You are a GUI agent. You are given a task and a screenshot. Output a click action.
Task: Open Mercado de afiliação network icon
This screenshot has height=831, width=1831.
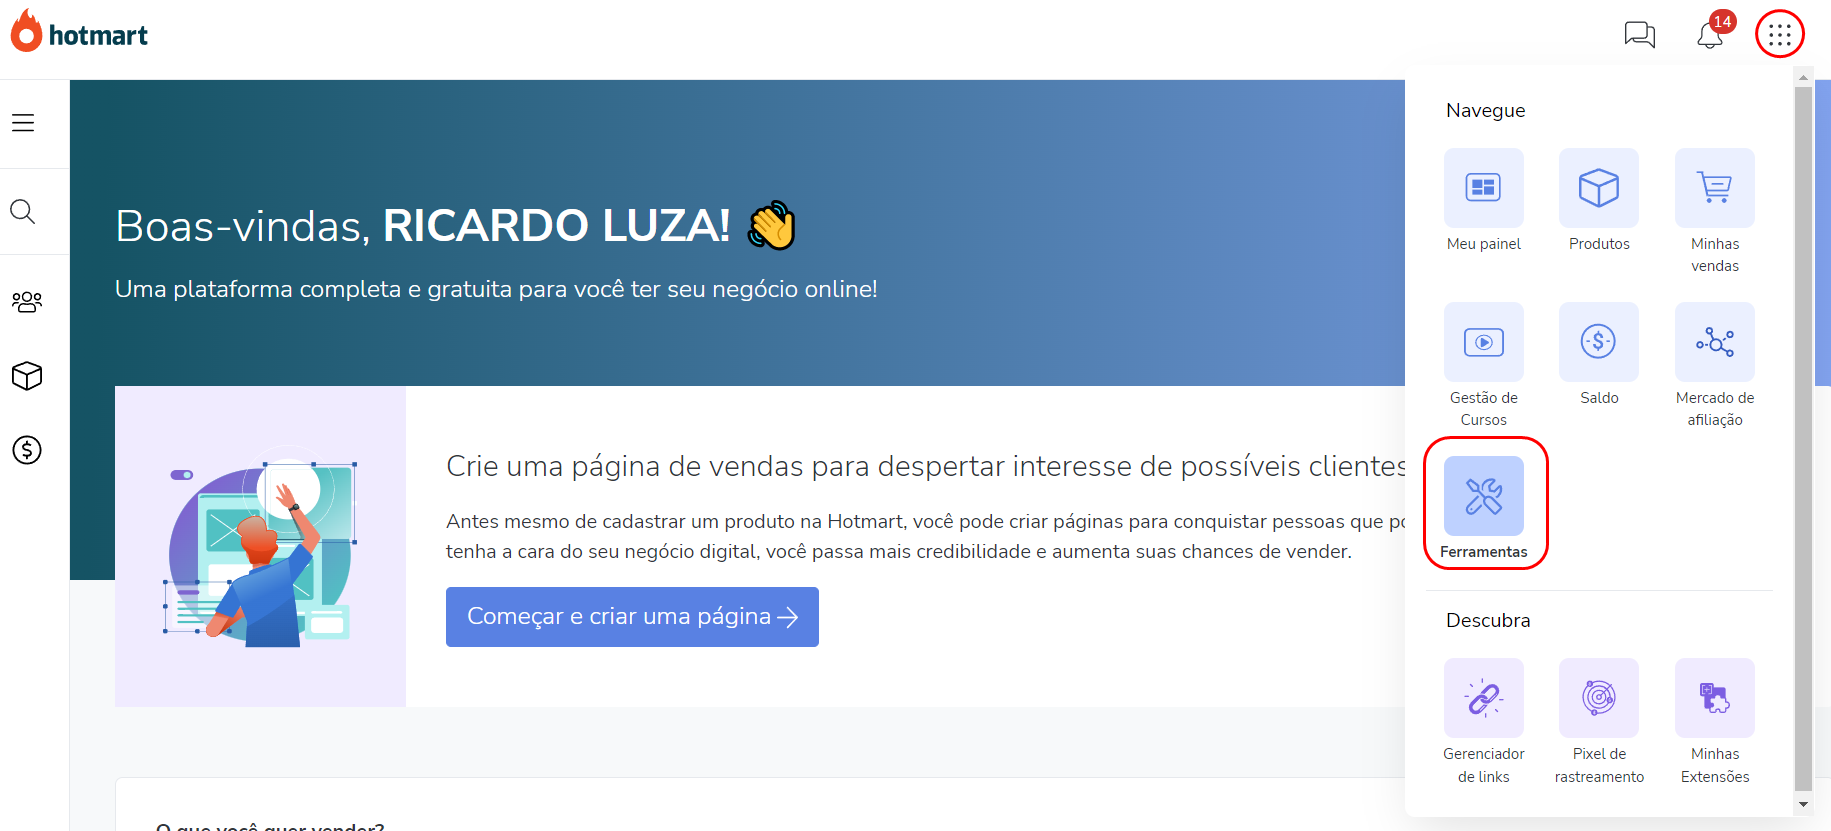(x=1715, y=342)
